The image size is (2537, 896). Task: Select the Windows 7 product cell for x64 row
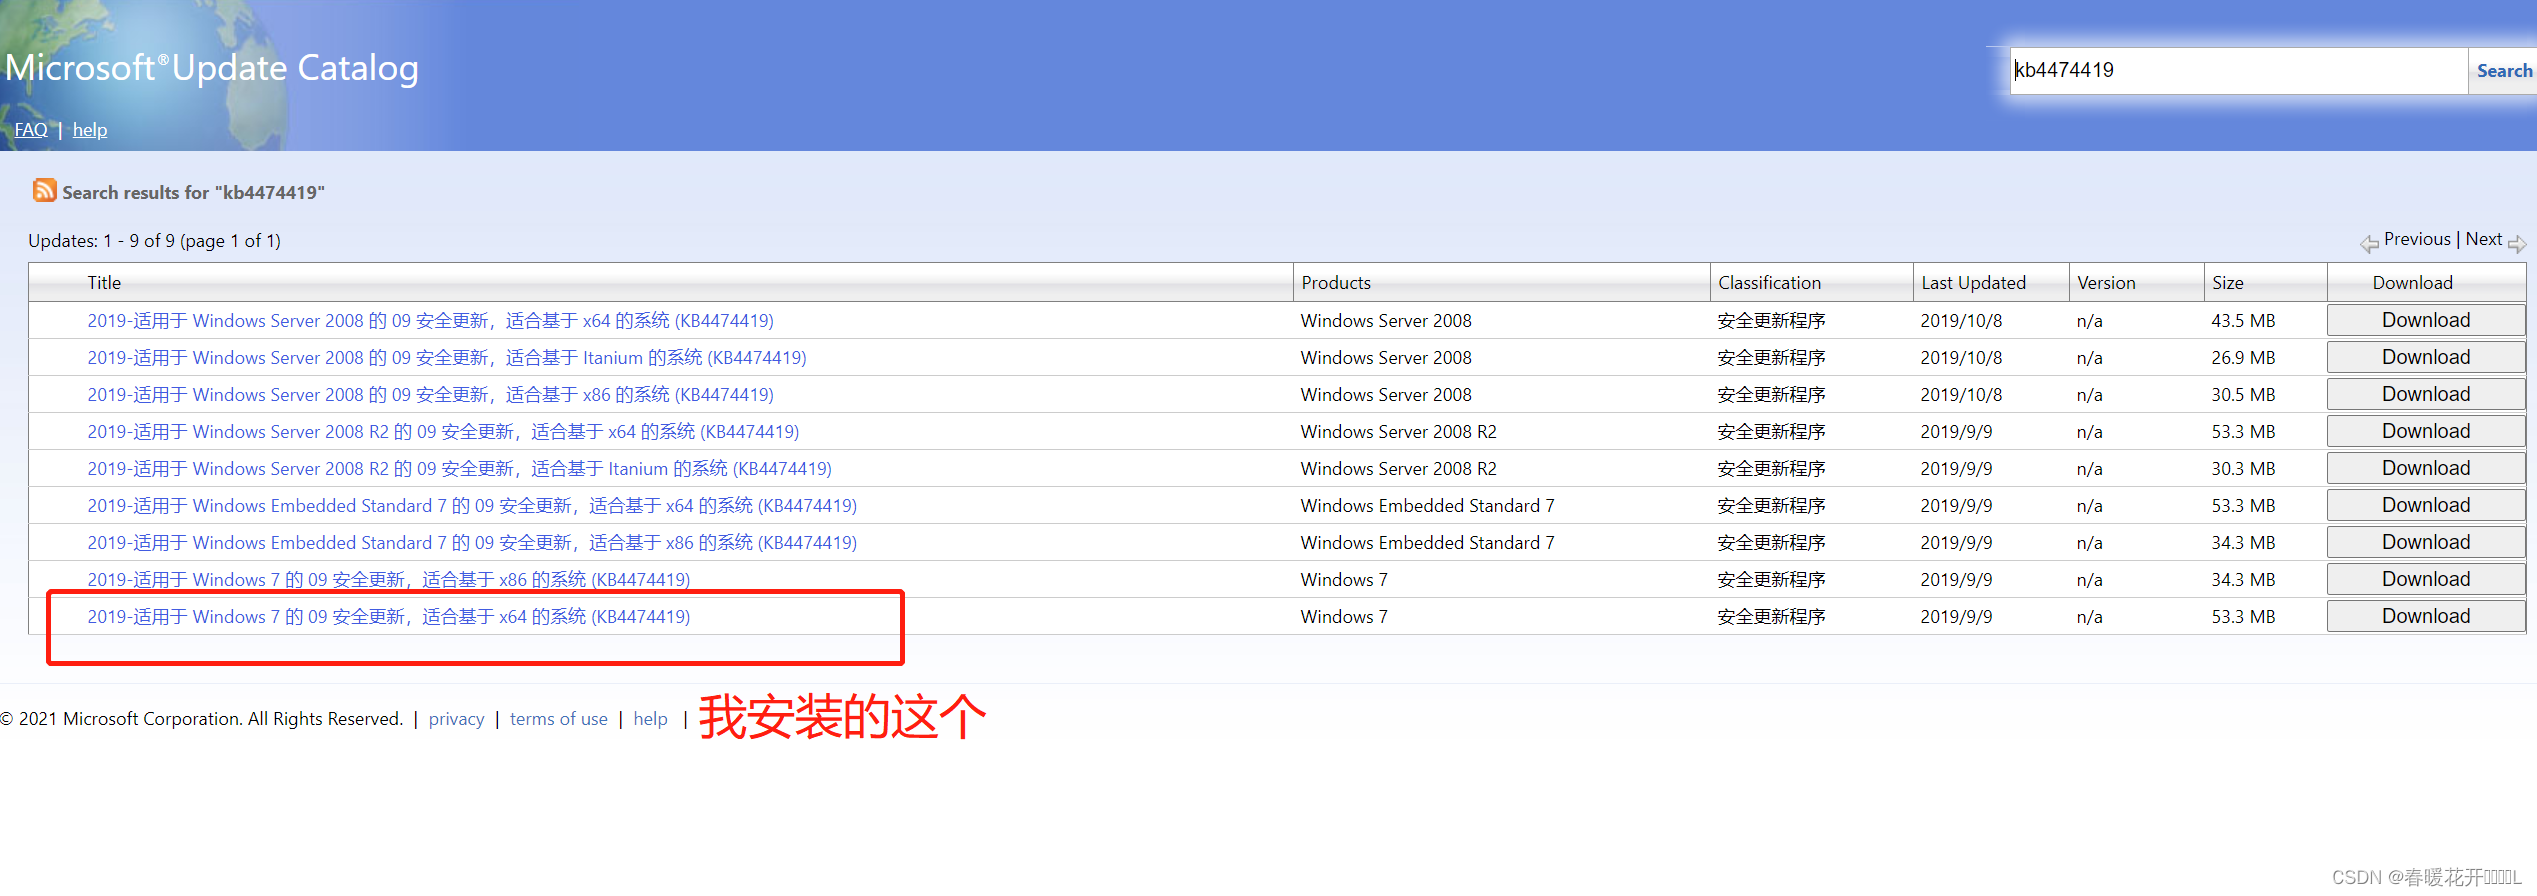pos(1344,617)
